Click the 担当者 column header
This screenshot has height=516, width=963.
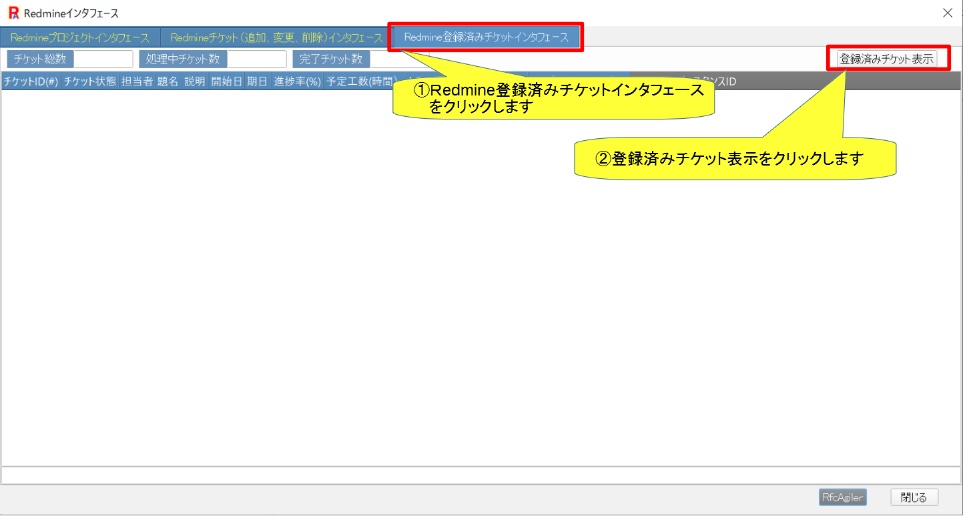(136, 81)
